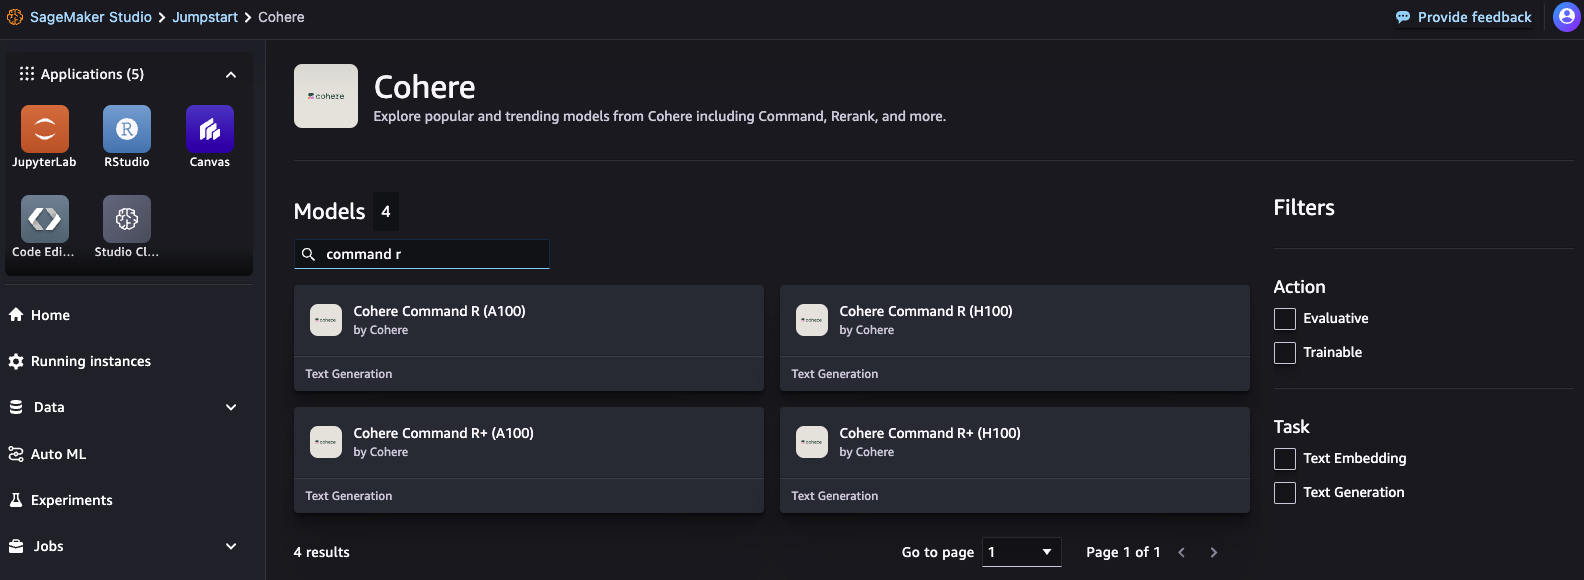This screenshot has height=580, width=1584.
Task: Open the Go to page dropdown
Action: click(x=1022, y=552)
